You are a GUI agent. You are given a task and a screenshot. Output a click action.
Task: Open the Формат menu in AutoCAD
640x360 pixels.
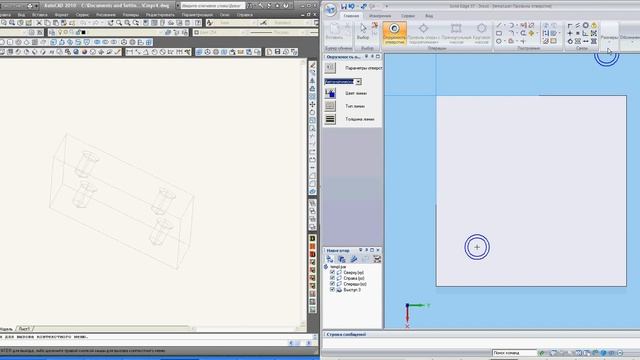(62, 15)
